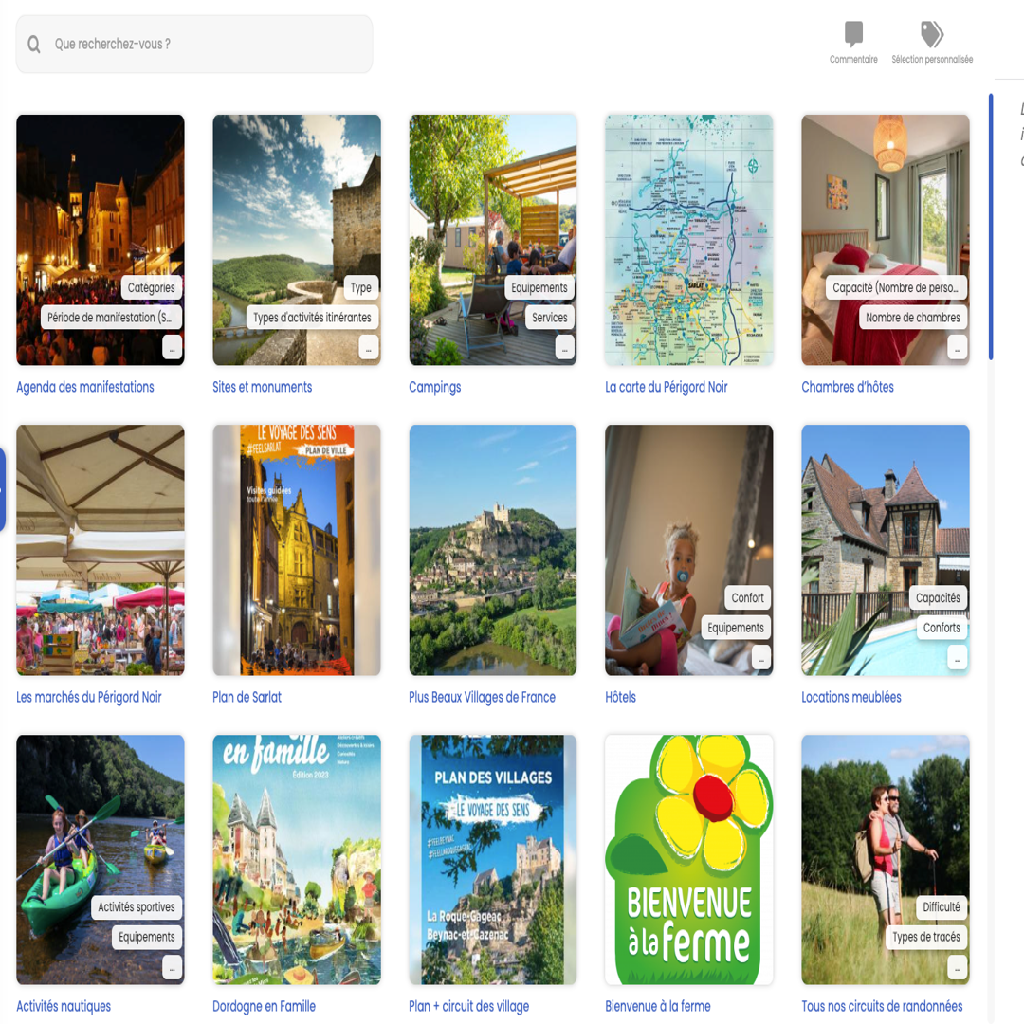Open the Bienvenue à la ferme thumbnail
The height and width of the screenshot is (1024, 1024).
tap(689, 859)
